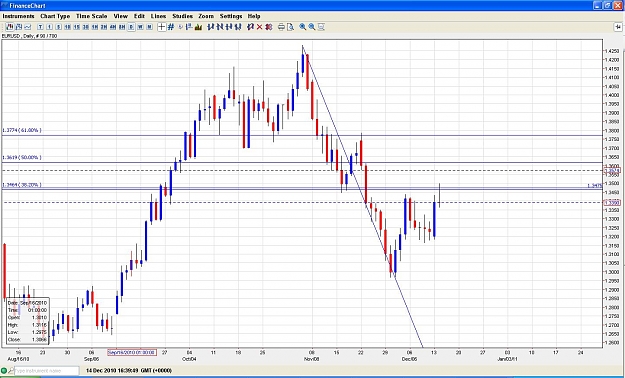Switch to 1H time scale
625x378 pixels.
(x=95, y=27)
